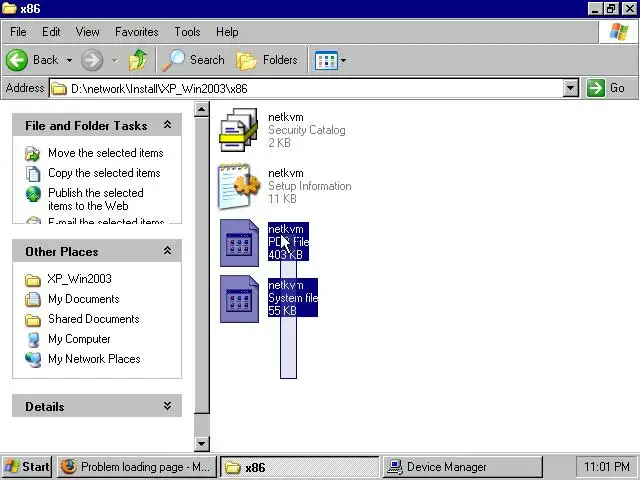Viewport: 640px width, 480px height.
Task: Open the File menu
Action: click(18, 32)
